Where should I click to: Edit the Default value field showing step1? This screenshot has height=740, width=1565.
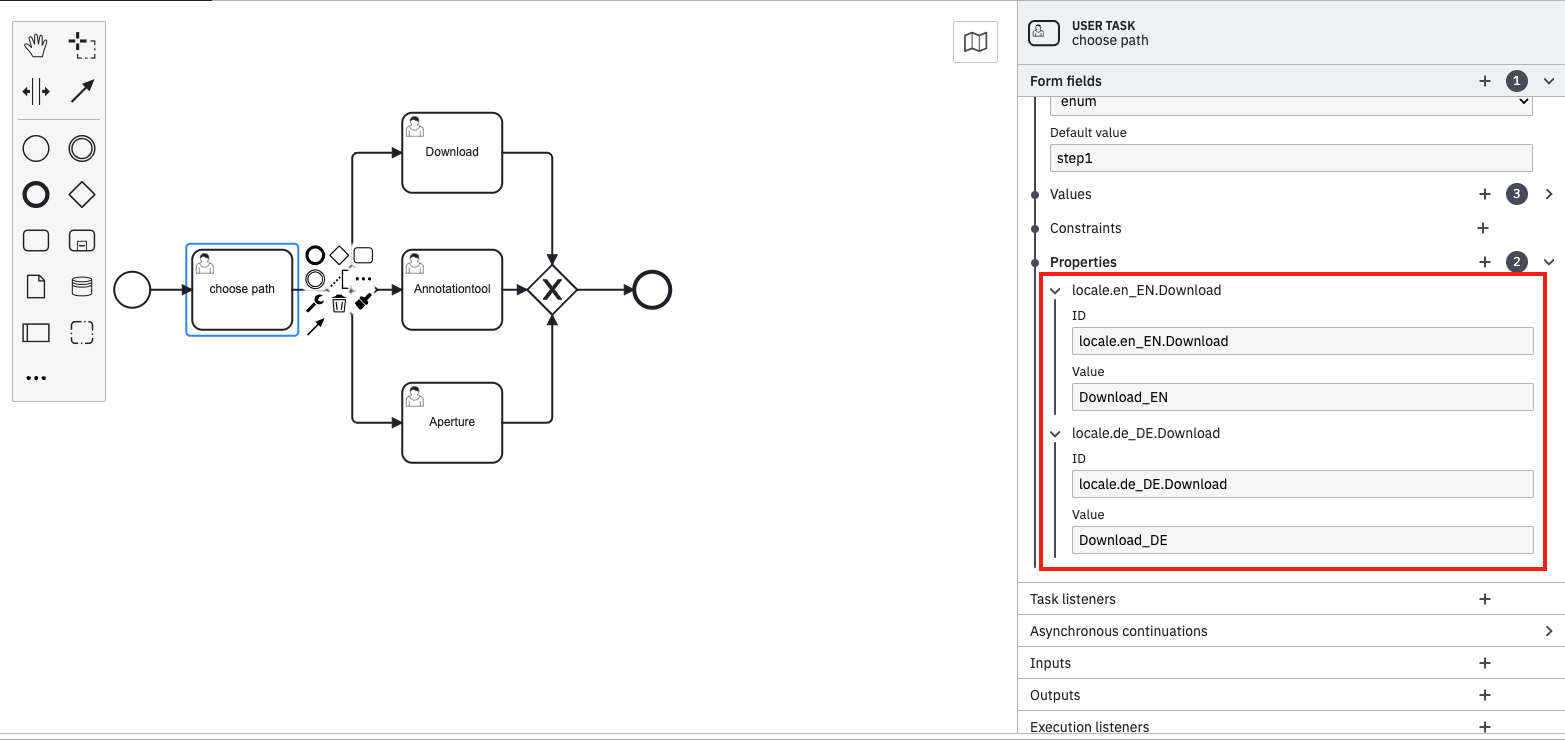1290,158
